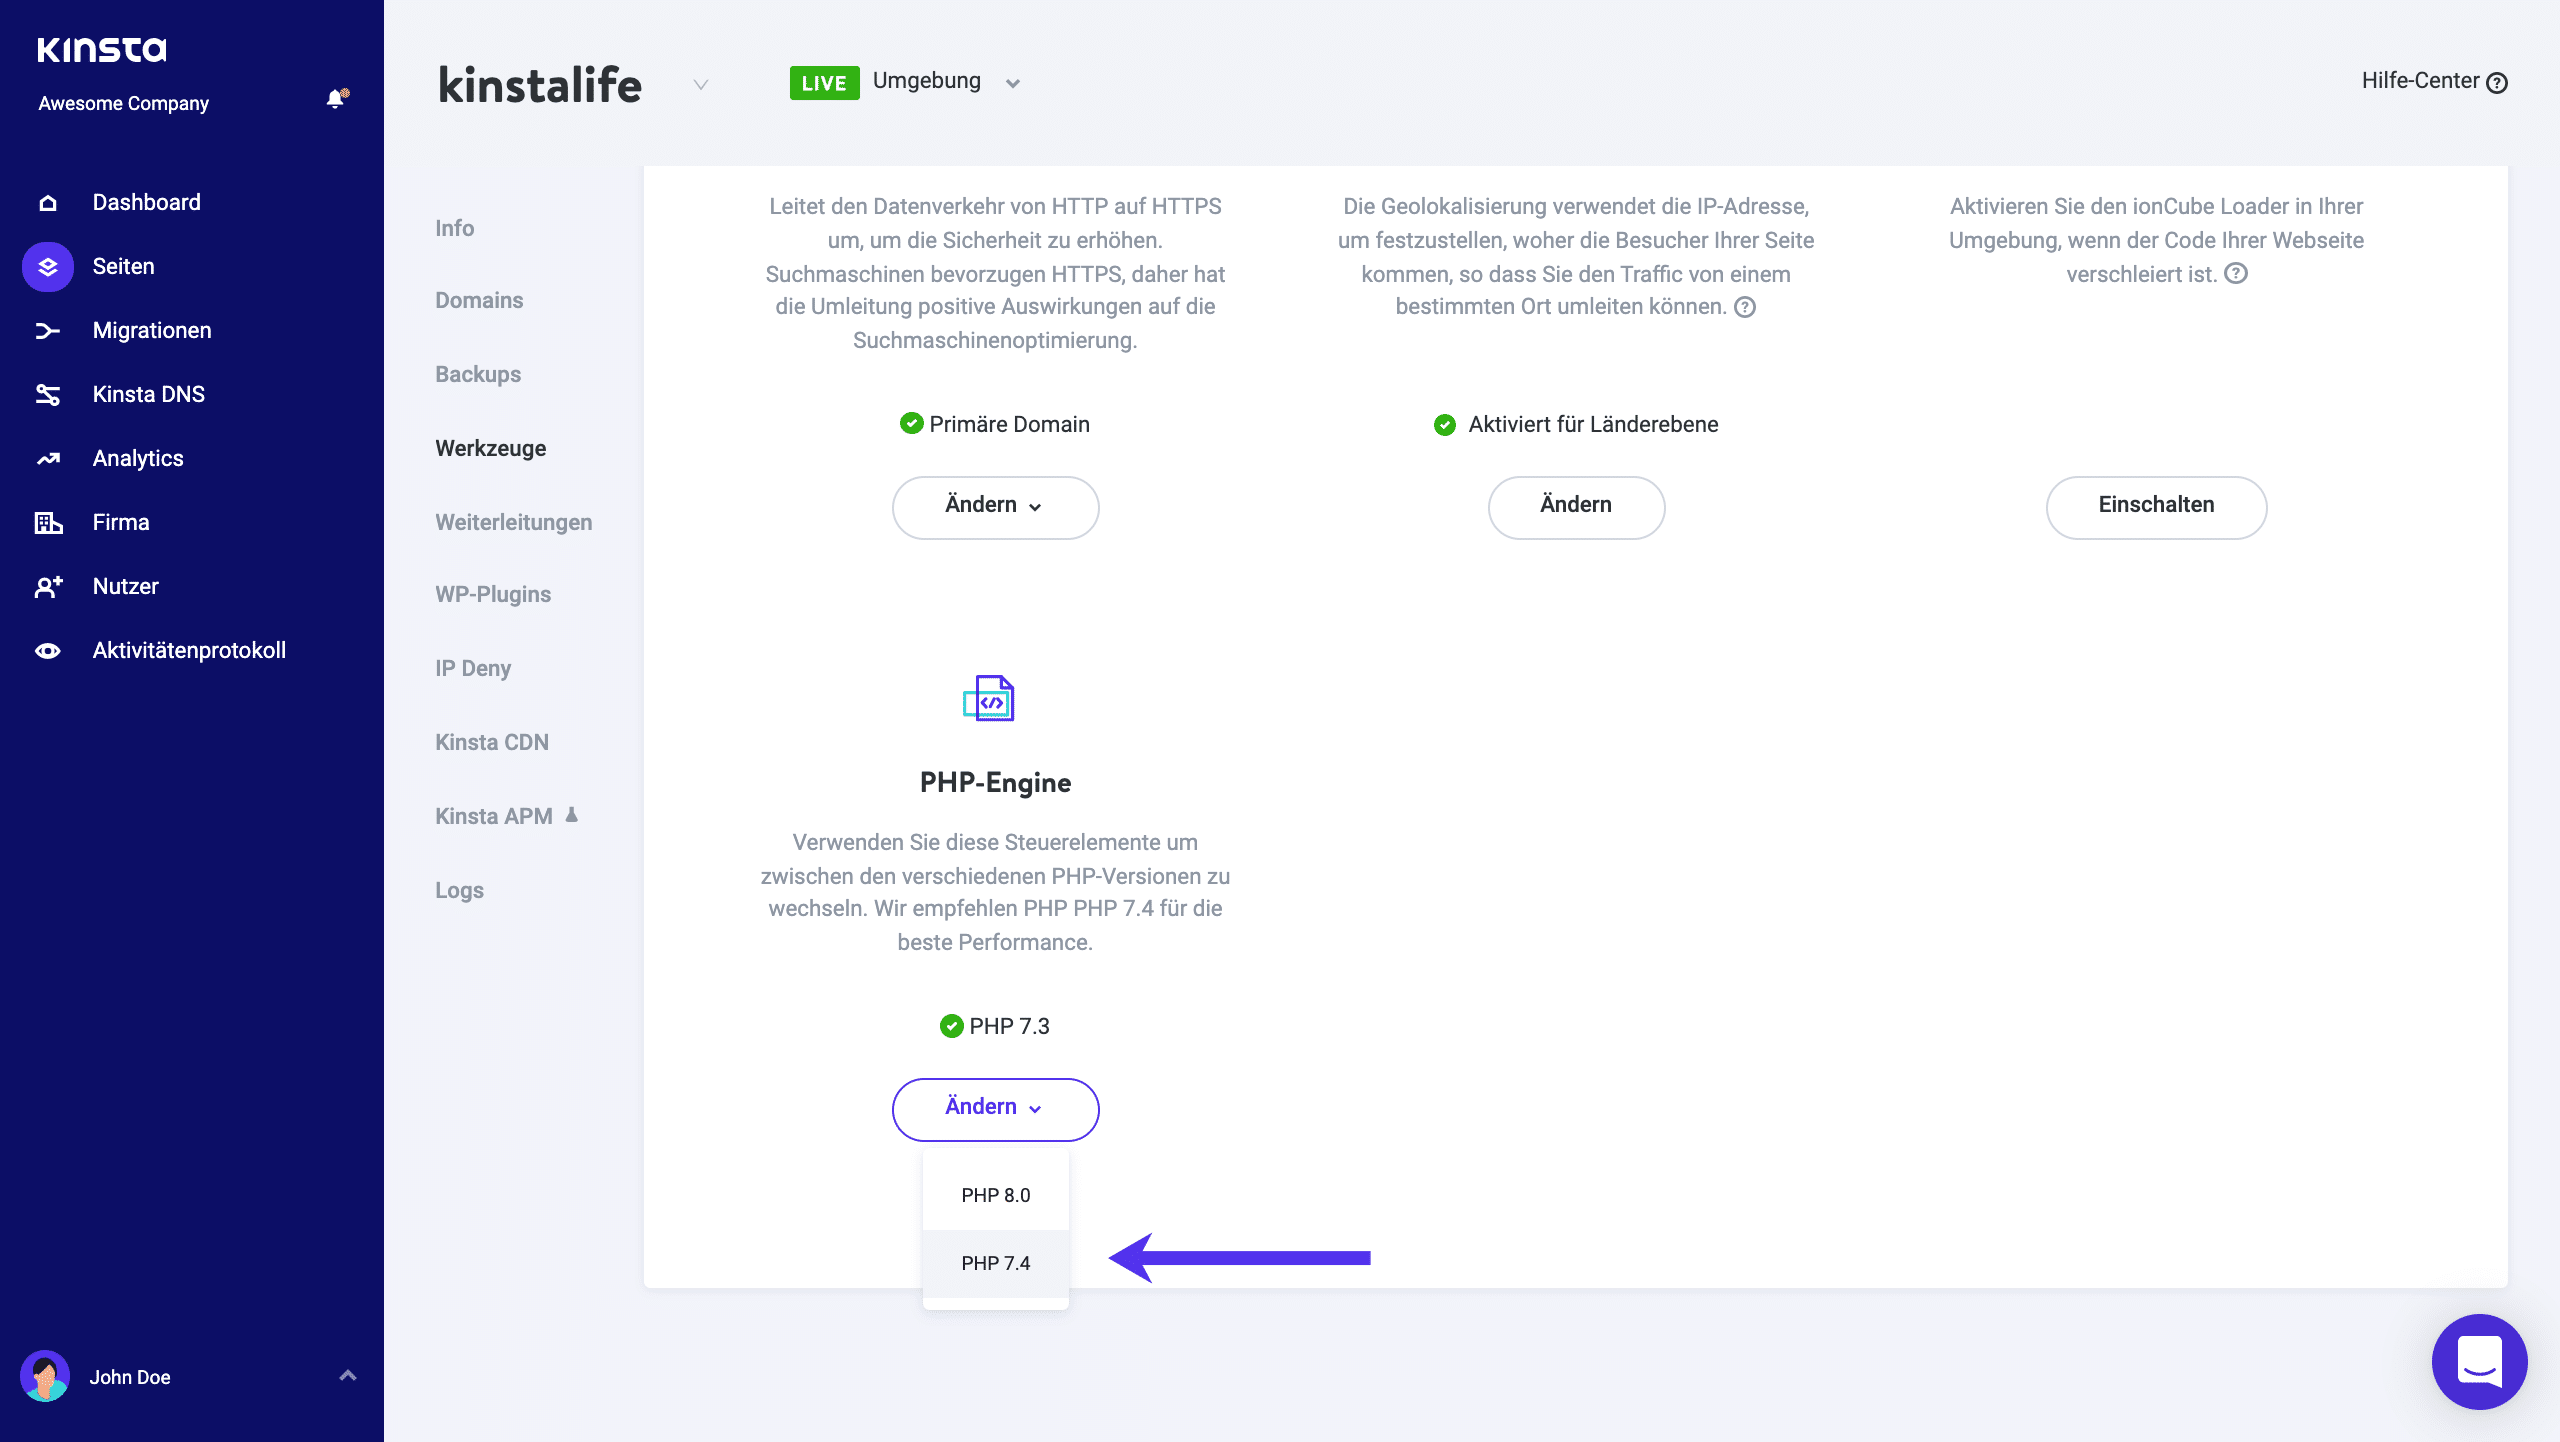Click the Kinsta DNS icon

click(48, 395)
